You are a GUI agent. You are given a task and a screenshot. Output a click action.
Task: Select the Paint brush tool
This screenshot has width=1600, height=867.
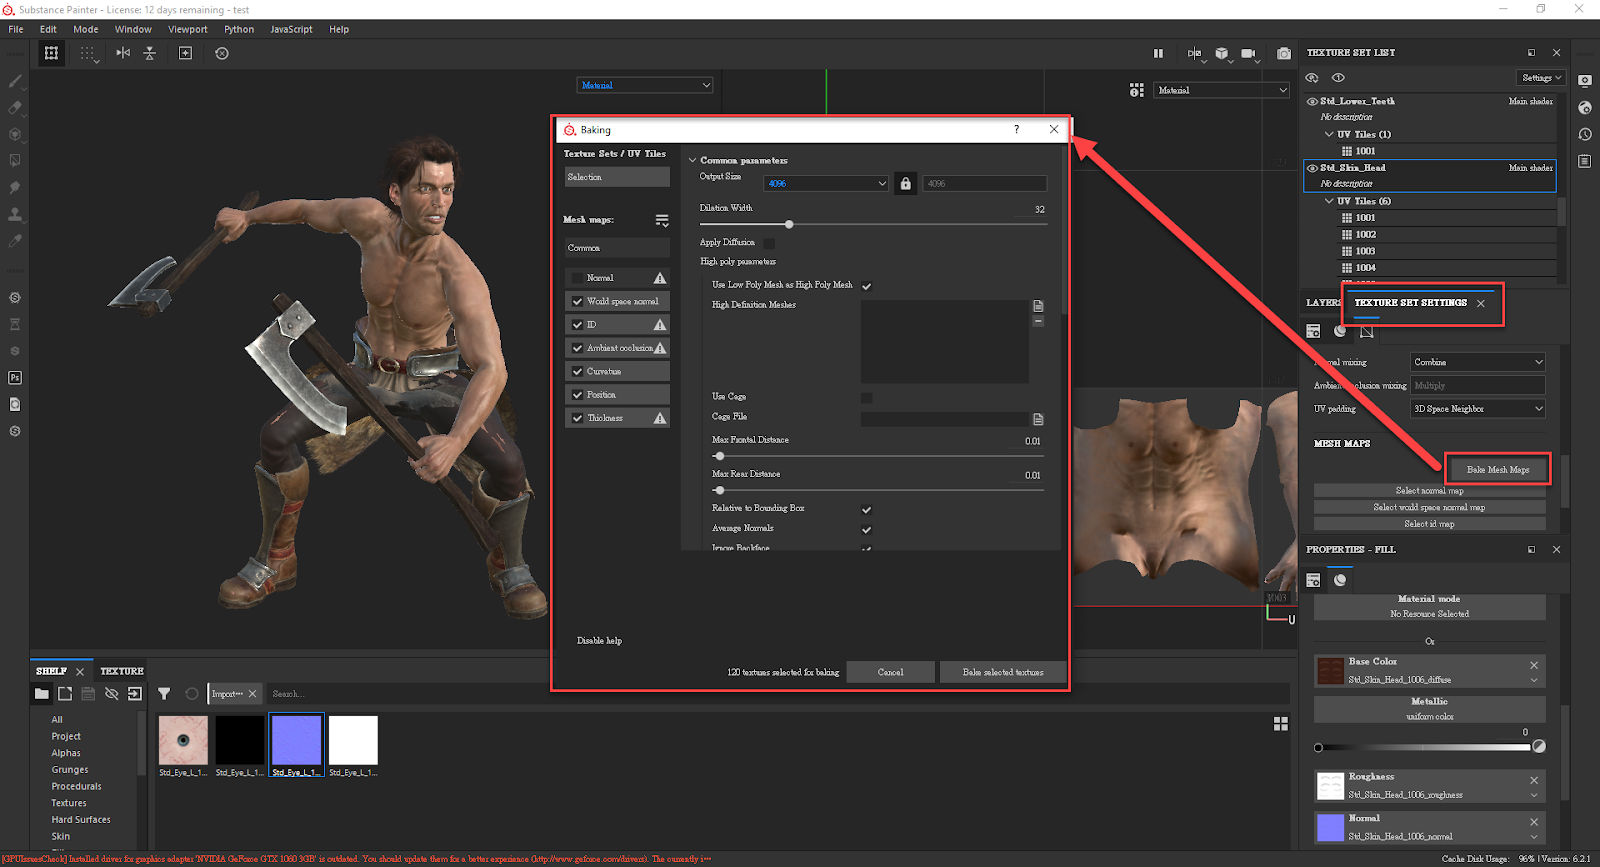click(15, 81)
